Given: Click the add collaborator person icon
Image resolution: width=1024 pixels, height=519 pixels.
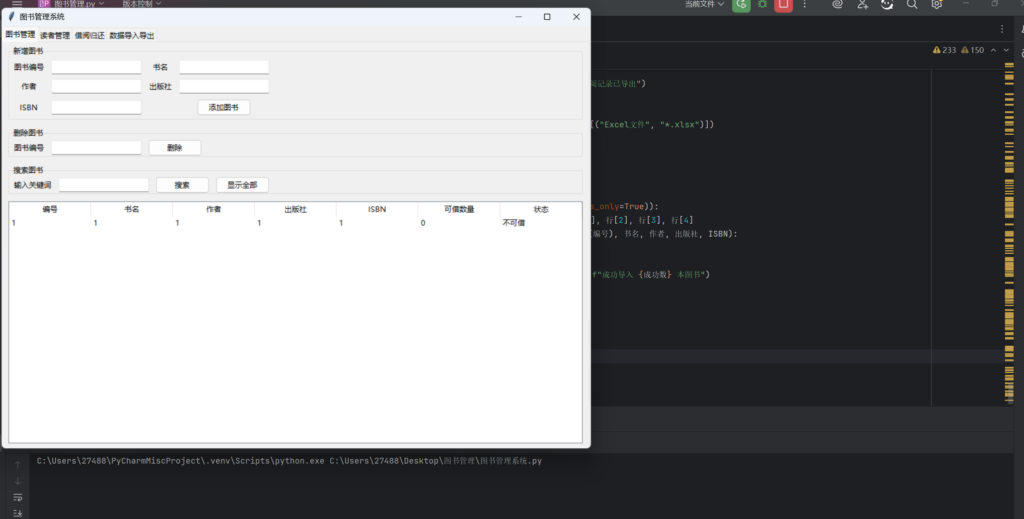Looking at the screenshot, I should click(862, 4).
